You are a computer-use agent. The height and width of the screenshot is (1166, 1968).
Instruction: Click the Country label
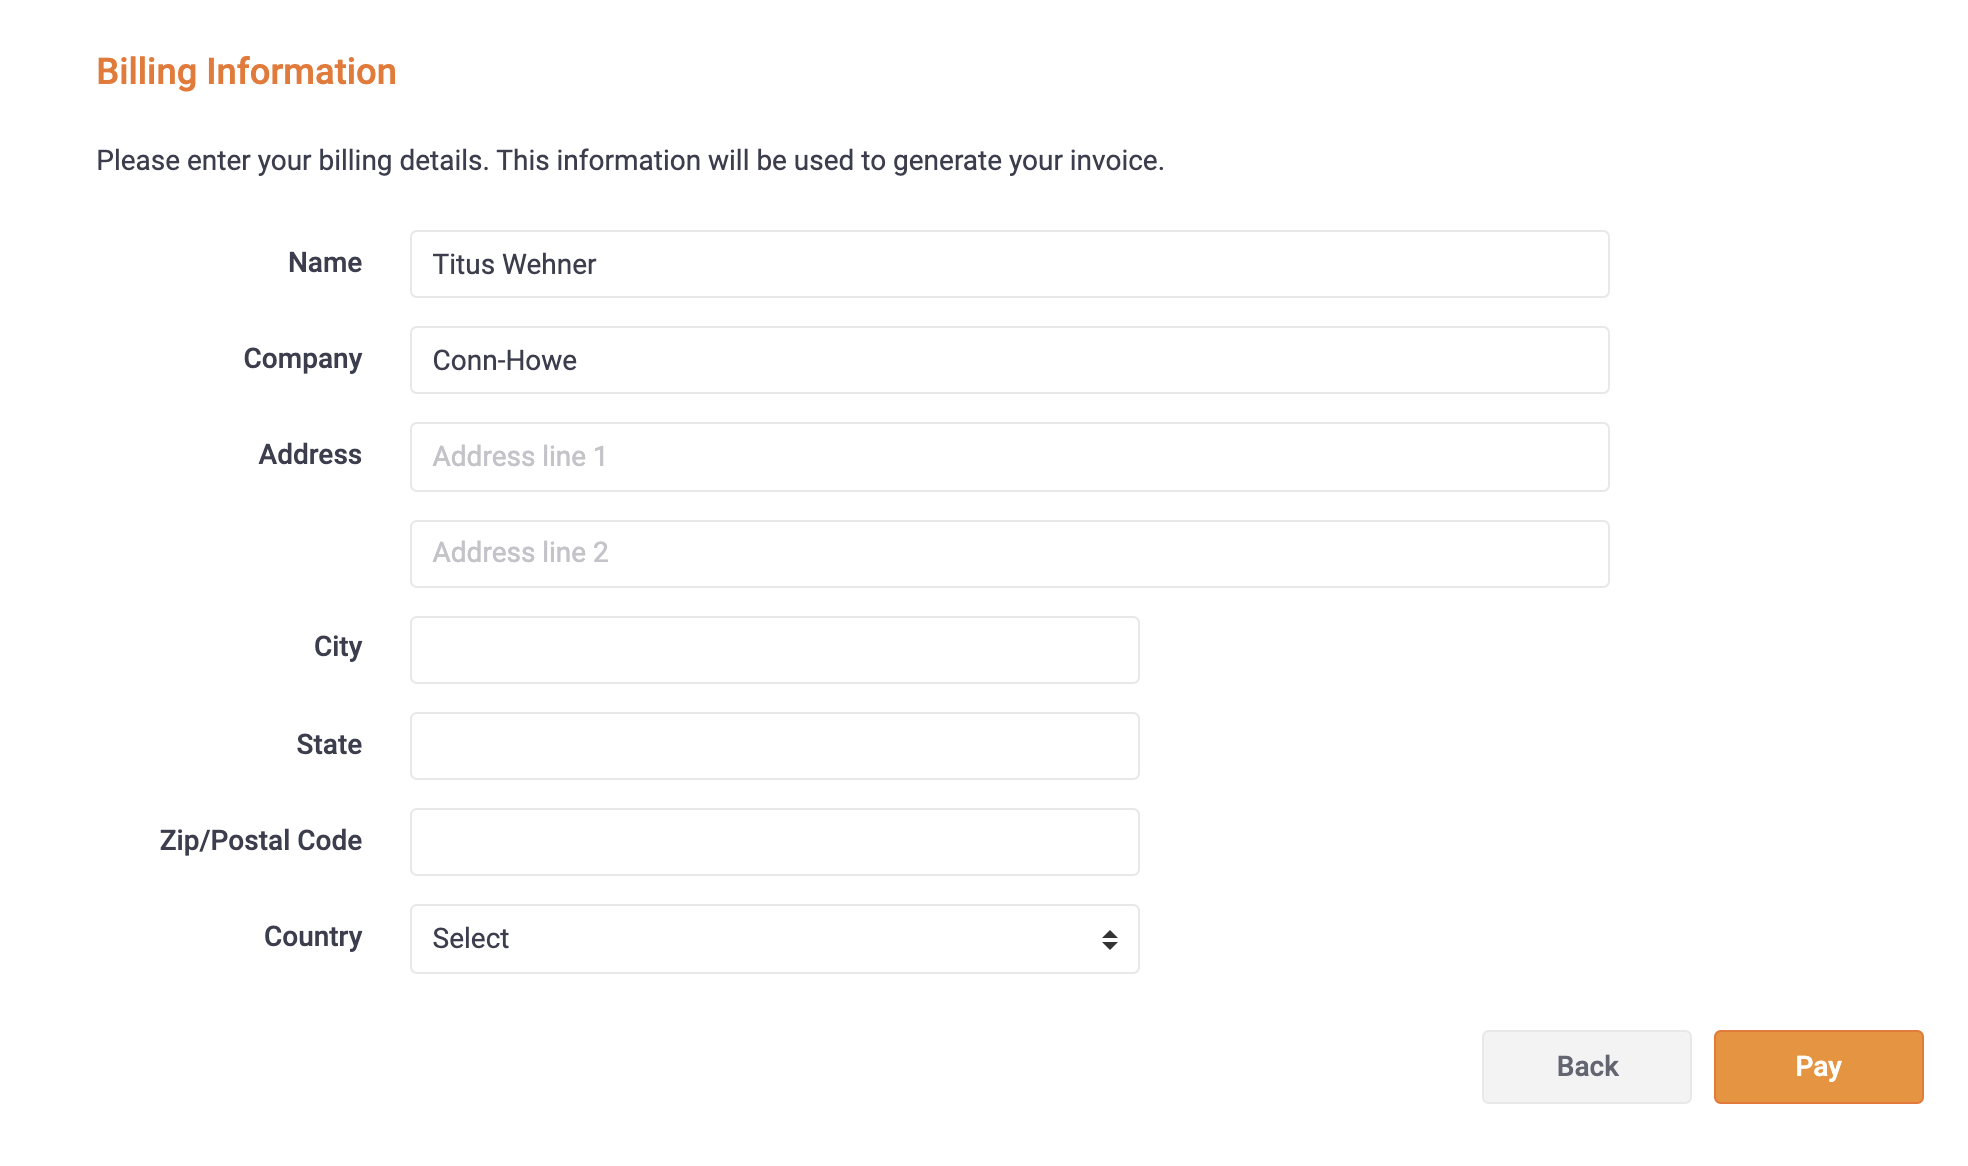(x=313, y=937)
